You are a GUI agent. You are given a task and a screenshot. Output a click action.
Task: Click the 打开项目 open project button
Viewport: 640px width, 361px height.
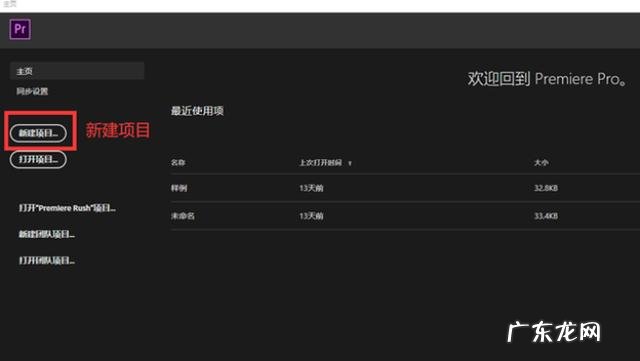[38, 159]
